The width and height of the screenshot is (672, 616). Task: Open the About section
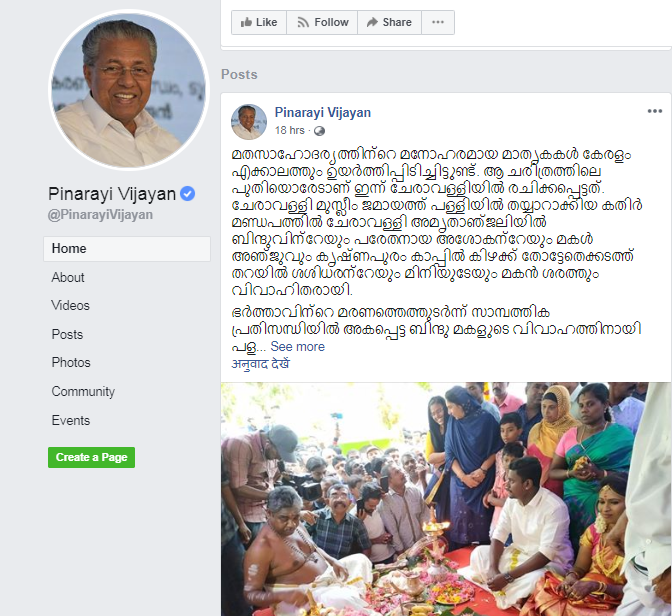pos(68,277)
